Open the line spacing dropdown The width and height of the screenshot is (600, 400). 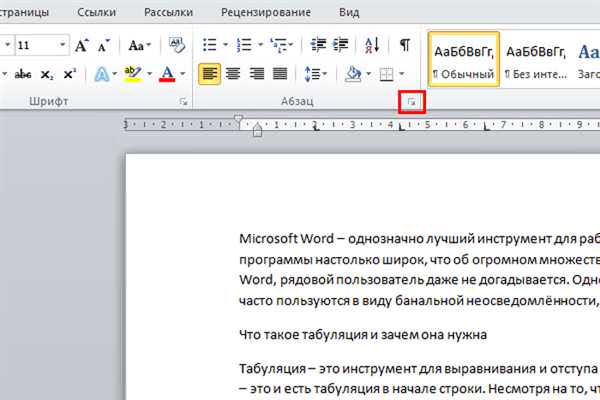point(316,74)
